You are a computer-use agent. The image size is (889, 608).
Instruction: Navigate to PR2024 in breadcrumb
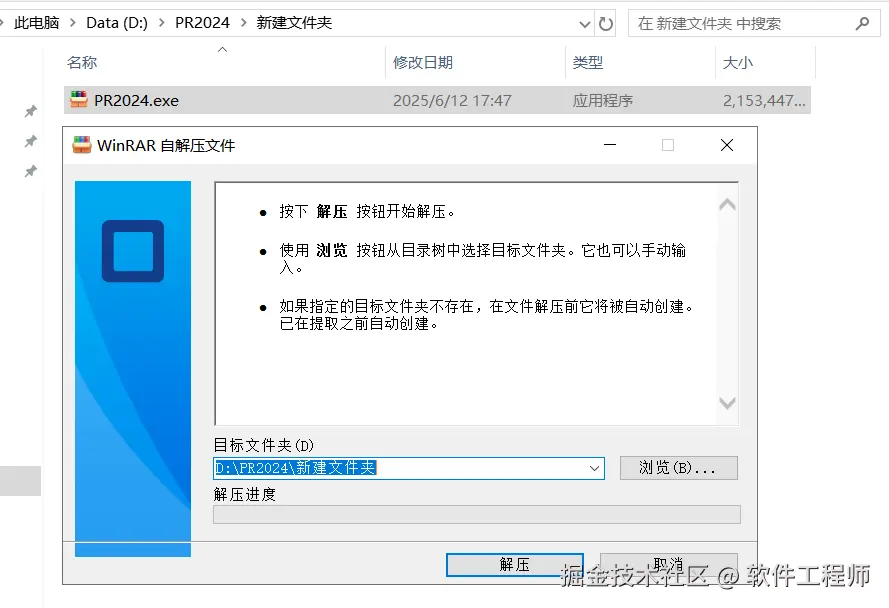tap(202, 23)
